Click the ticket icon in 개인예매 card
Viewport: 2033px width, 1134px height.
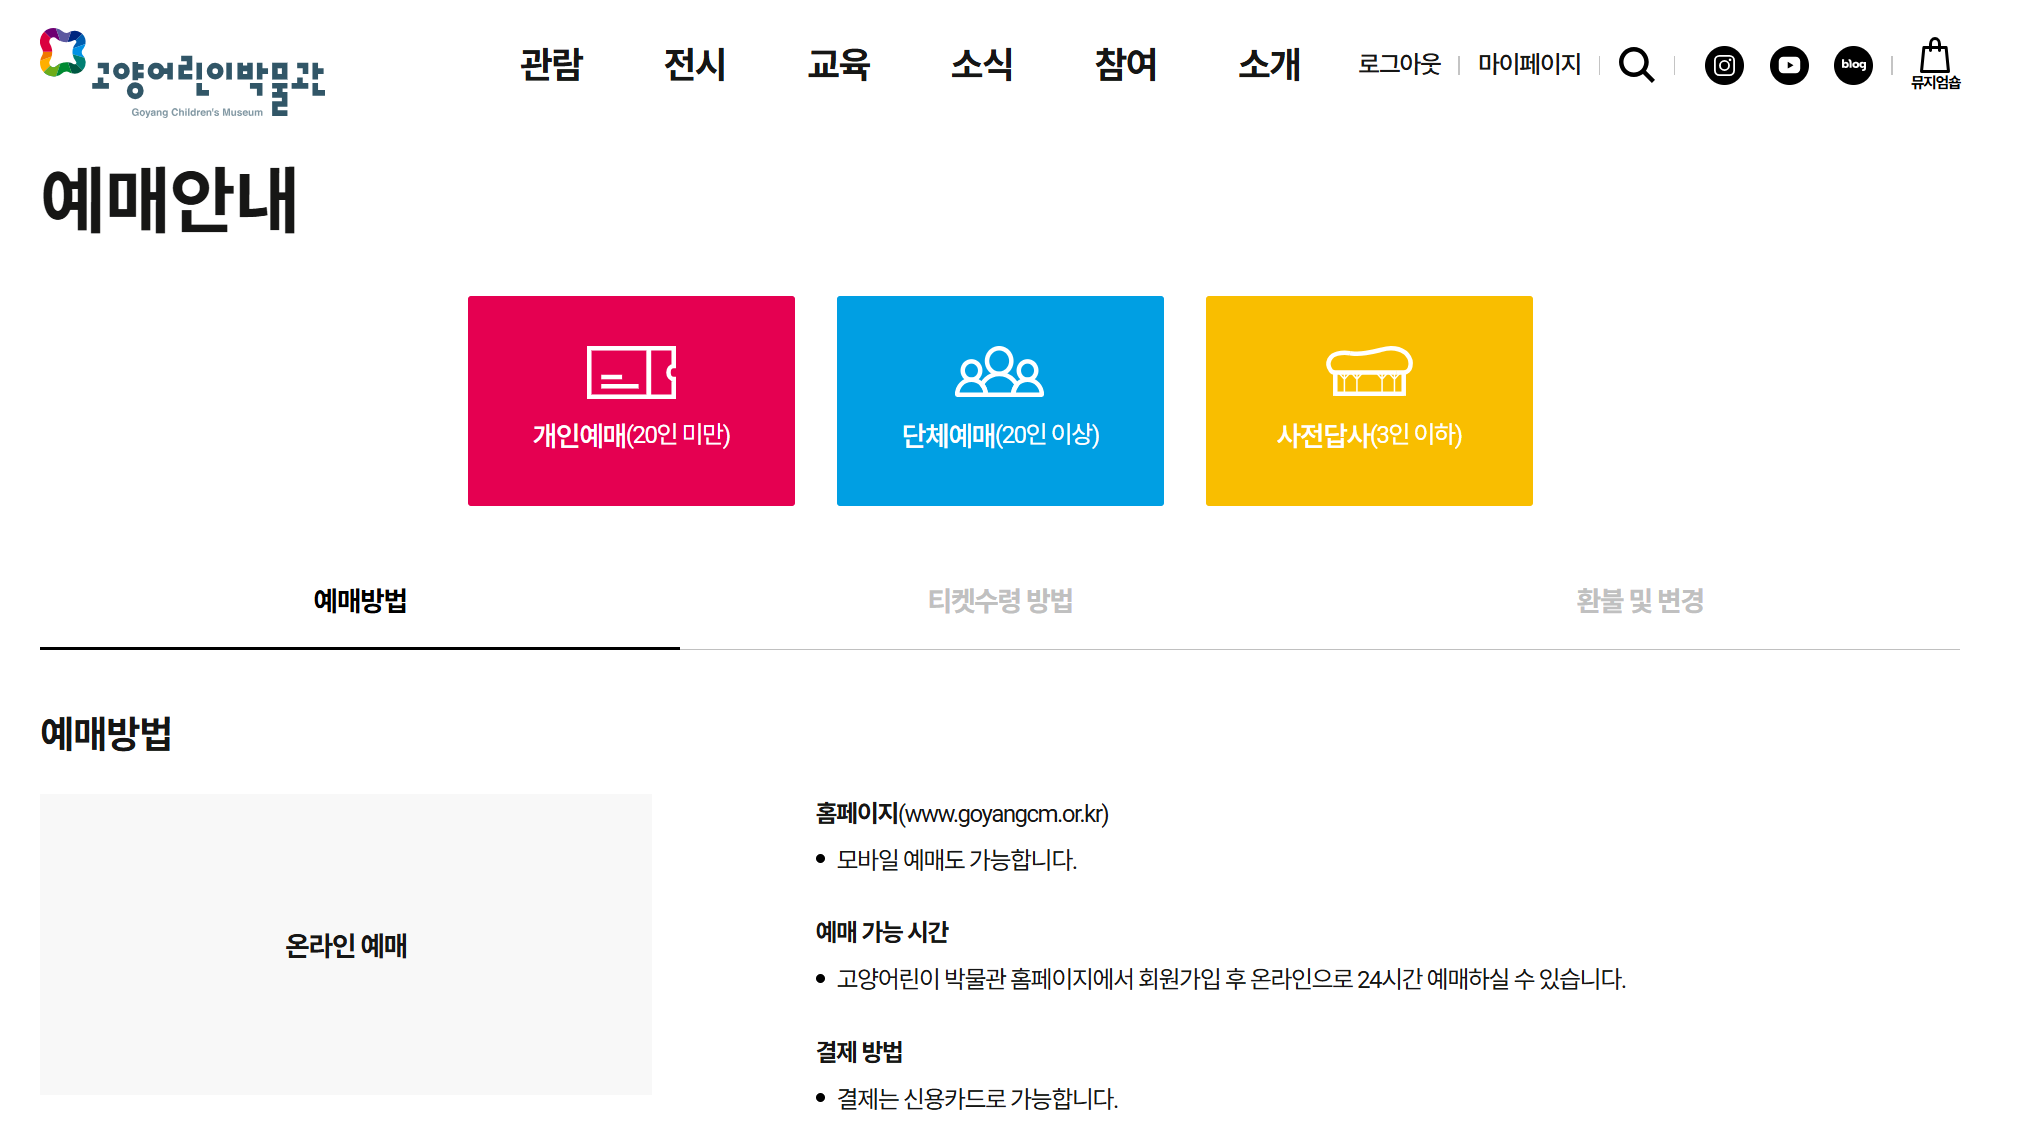[631, 372]
